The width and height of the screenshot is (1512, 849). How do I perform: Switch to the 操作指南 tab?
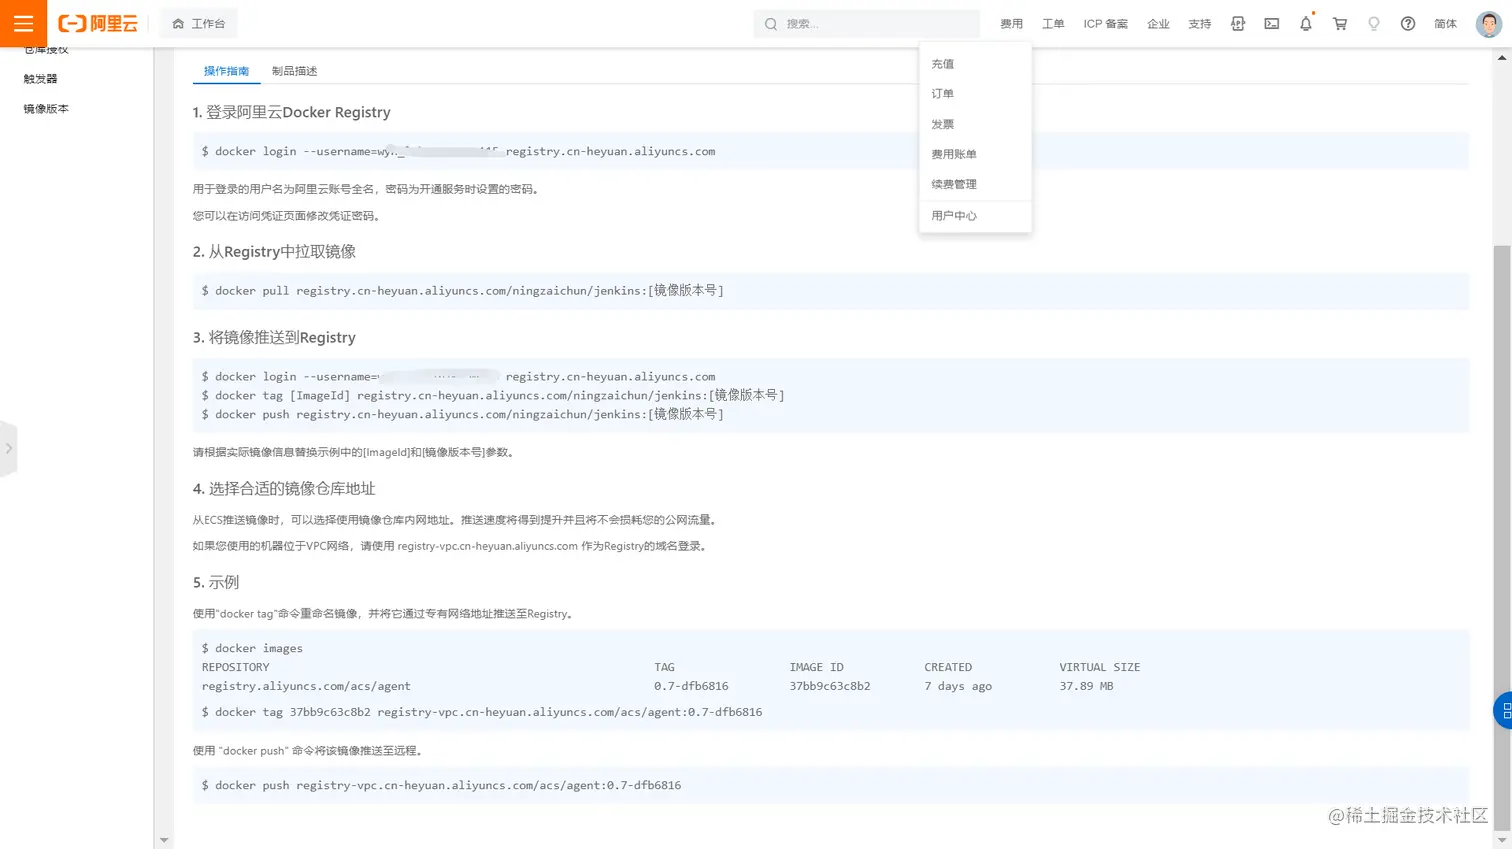click(x=226, y=71)
